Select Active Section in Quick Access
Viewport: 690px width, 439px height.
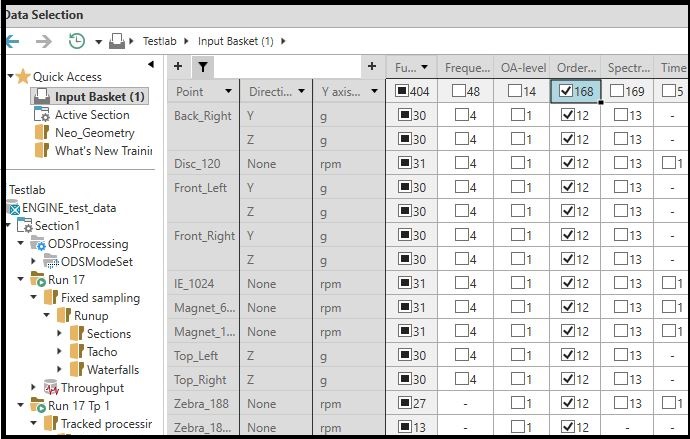pyautogui.click(x=91, y=115)
